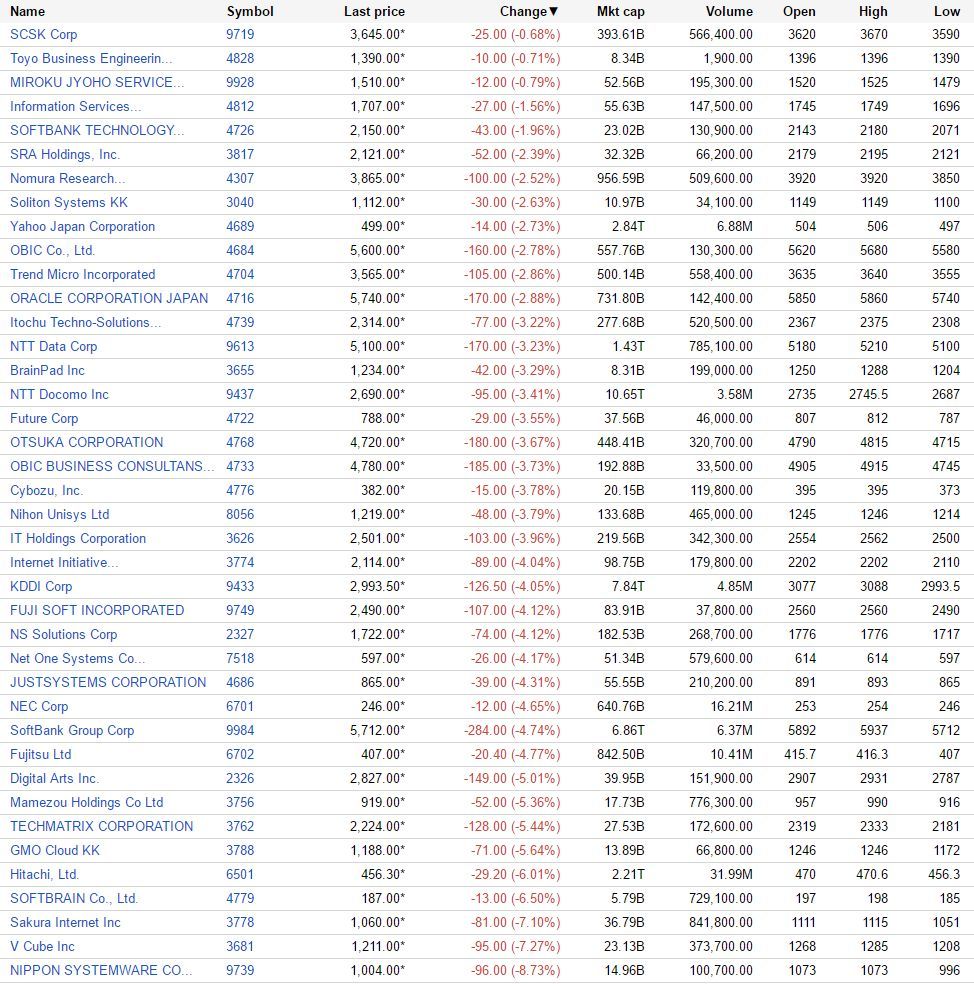Open SOFTBRAIN Co., Ltd. link
Viewport: 974px width, 984px height.
click(x=73, y=898)
